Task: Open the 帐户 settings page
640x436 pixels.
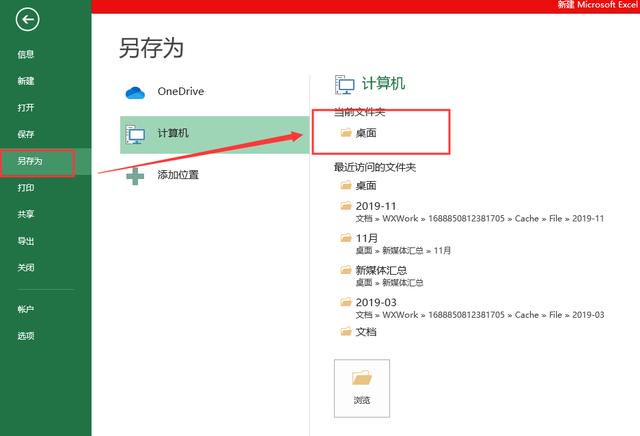Action: pyautogui.click(x=25, y=309)
